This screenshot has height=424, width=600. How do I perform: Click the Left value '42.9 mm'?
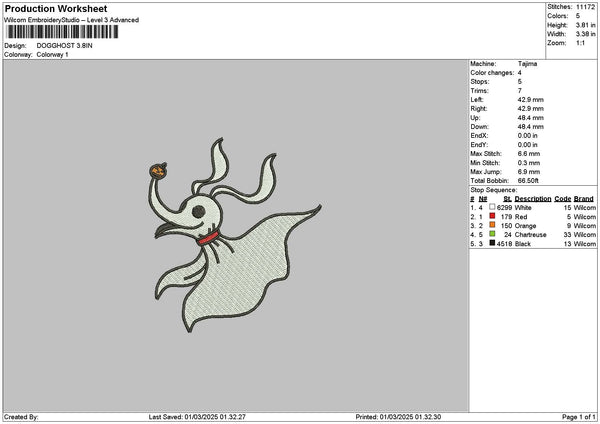(x=531, y=100)
